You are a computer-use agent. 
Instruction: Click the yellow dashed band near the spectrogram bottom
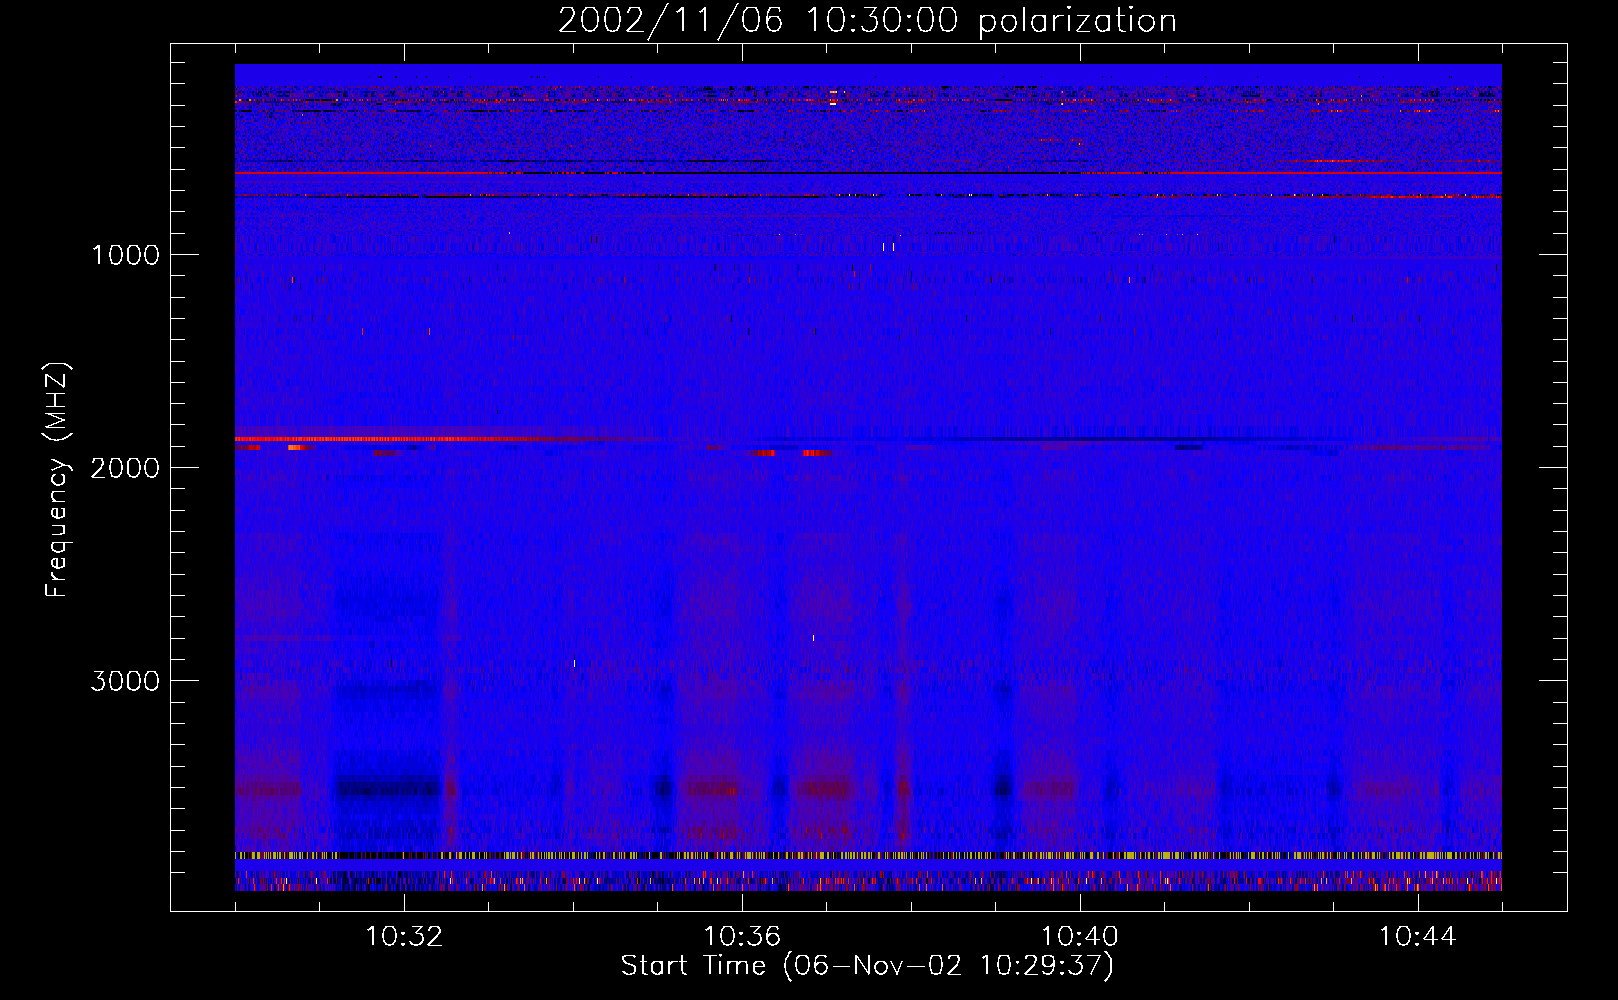click(868, 855)
